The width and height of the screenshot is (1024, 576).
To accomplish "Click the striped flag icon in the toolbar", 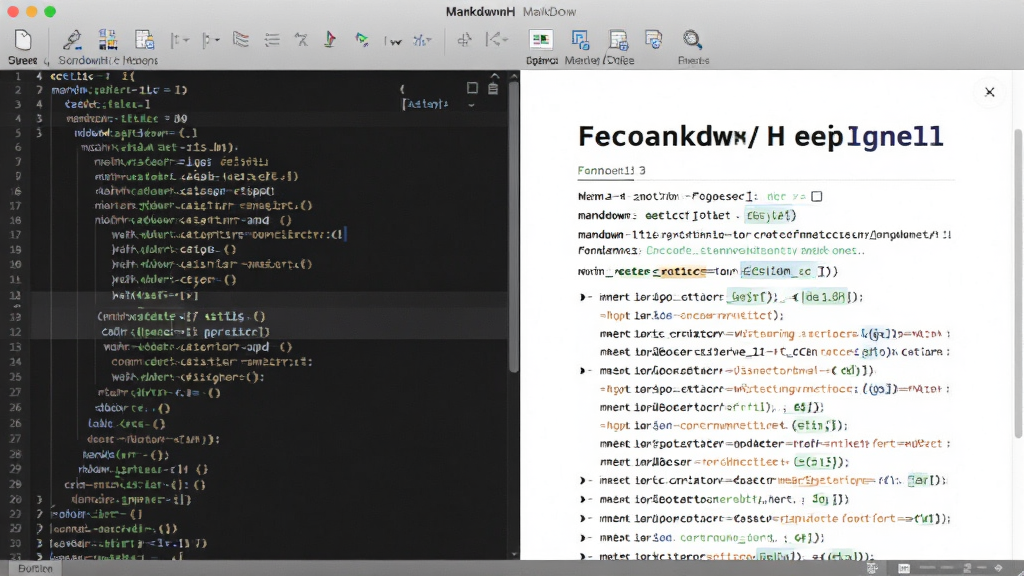I will pos(240,40).
